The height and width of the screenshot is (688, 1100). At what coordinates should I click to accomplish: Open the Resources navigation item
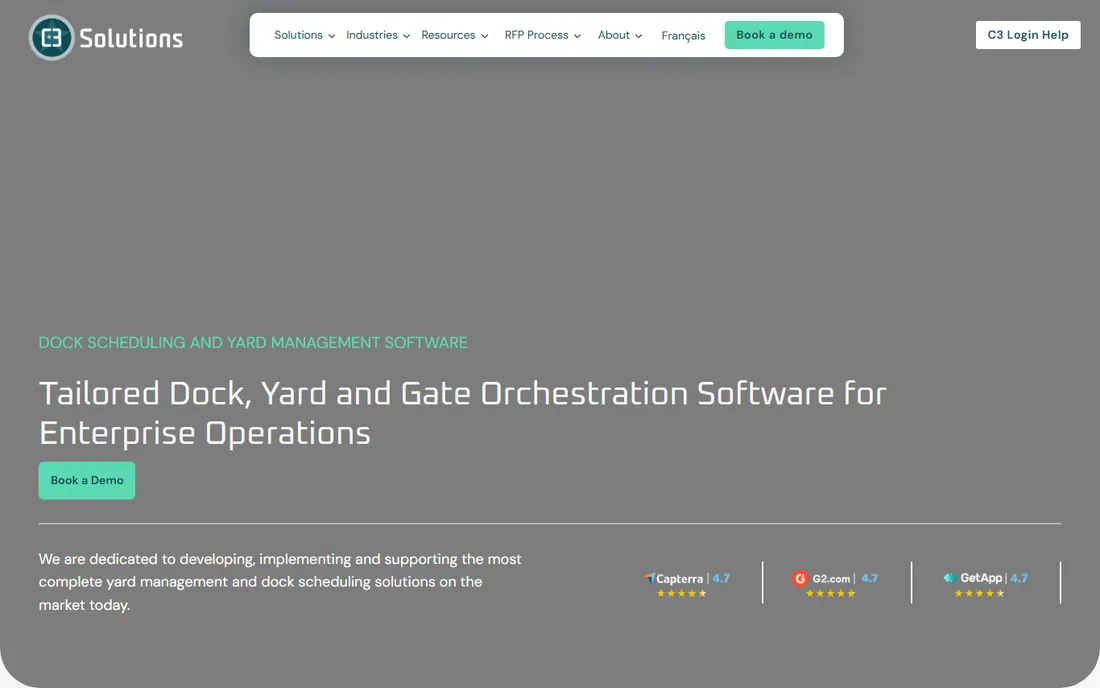point(448,35)
